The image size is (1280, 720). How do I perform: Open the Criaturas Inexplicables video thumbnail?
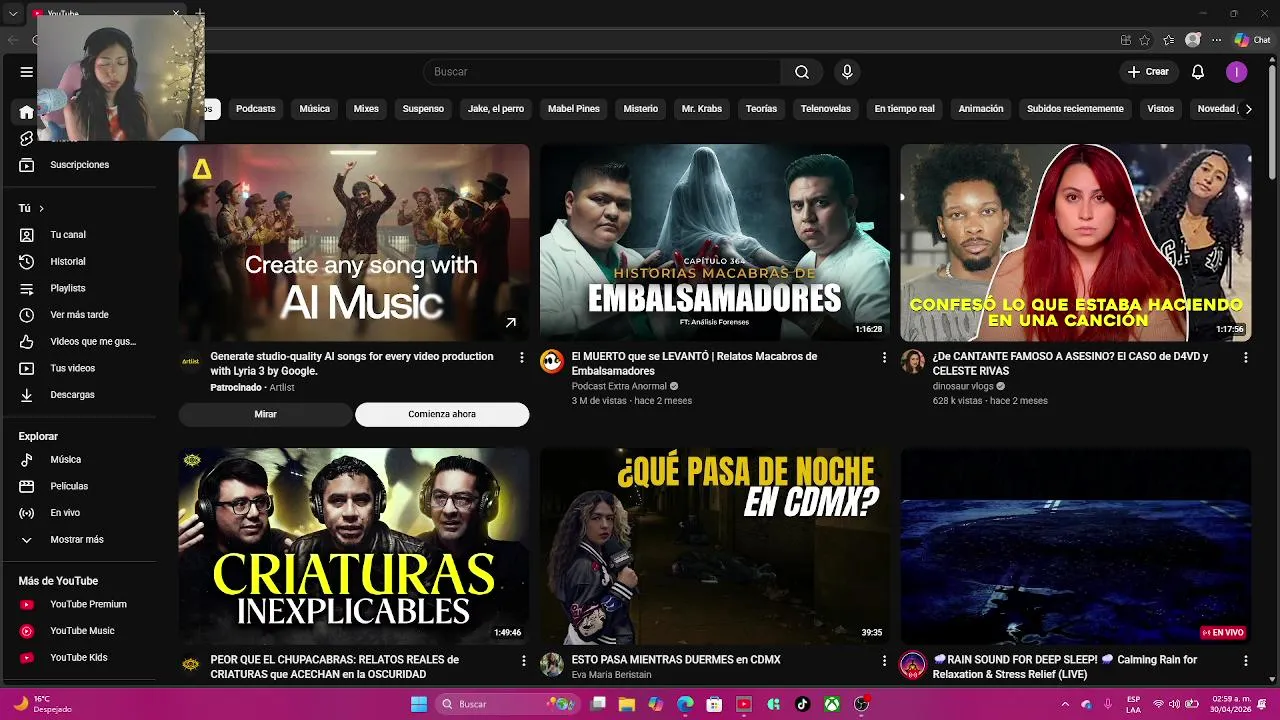pos(354,546)
